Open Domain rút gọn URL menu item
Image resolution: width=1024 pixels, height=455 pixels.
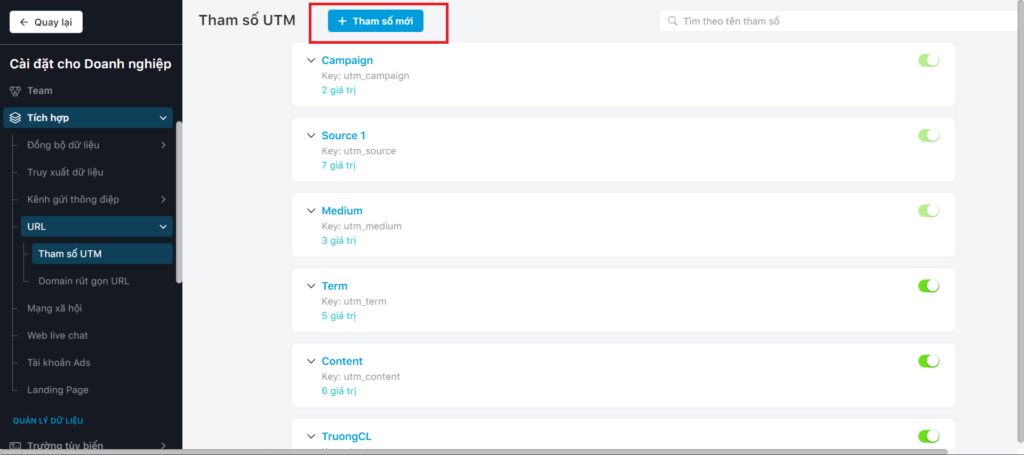pyautogui.click(x=83, y=281)
